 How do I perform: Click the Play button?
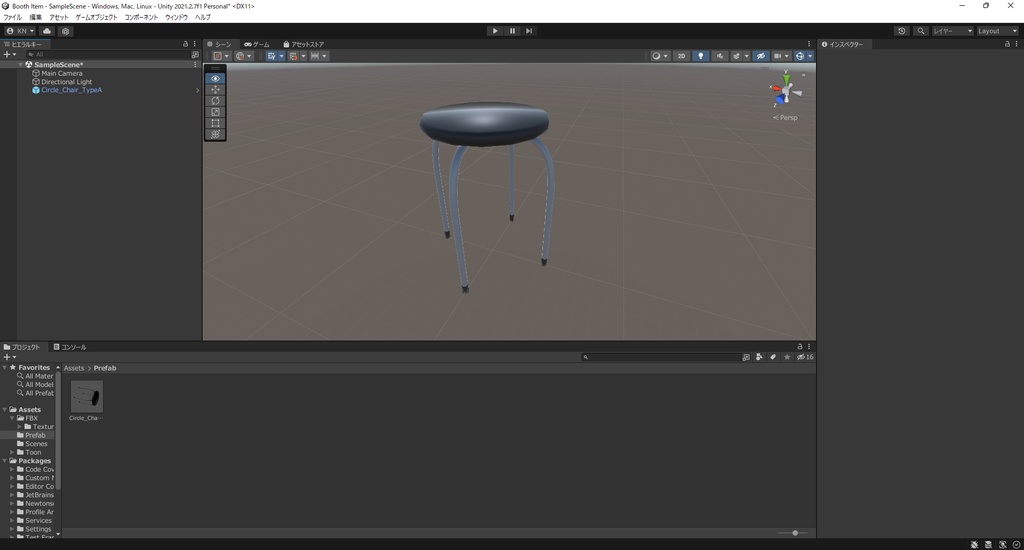click(x=495, y=31)
